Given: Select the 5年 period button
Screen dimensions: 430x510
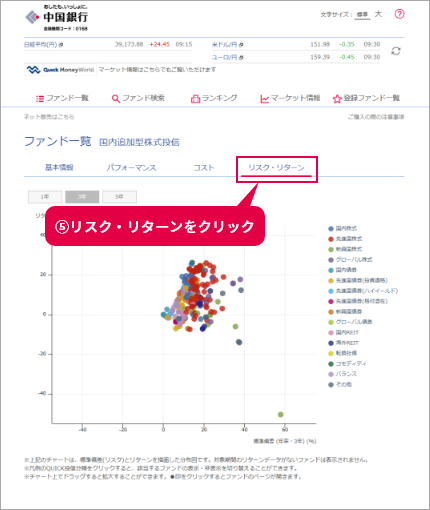Looking at the screenshot, I should 119,197.
